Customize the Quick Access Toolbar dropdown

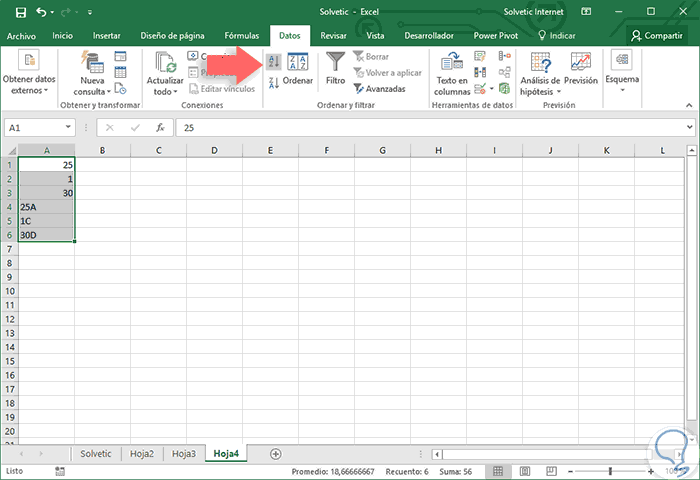click(x=90, y=13)
